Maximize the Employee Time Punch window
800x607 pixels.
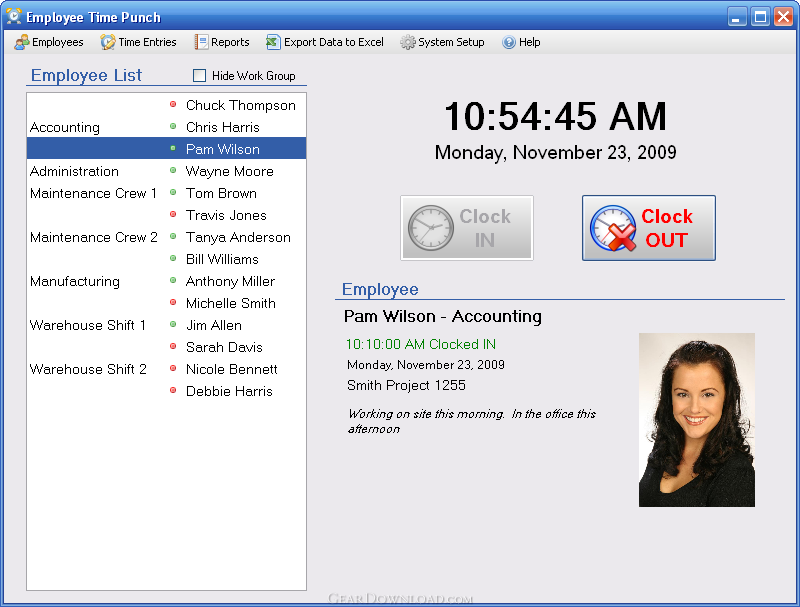coord(760,17)
